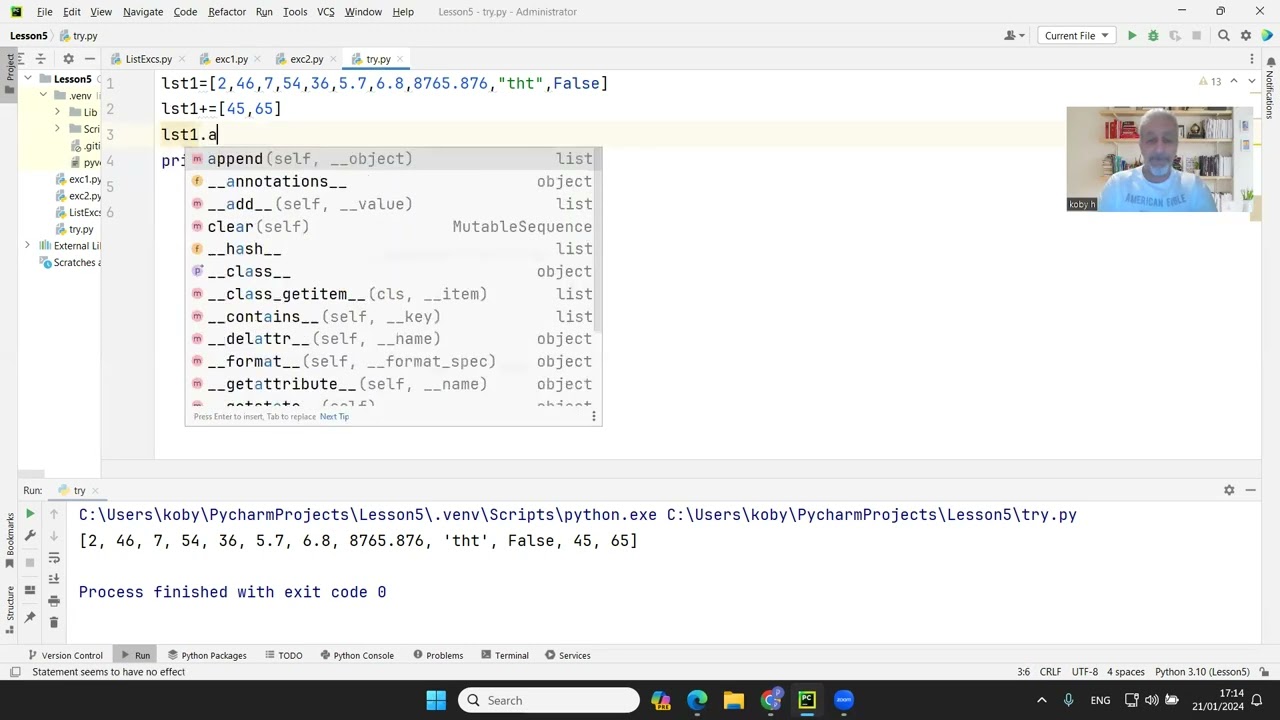Open Windows Start menu
The height and width of the screenshot is (720, 1280).
(436, 701)
